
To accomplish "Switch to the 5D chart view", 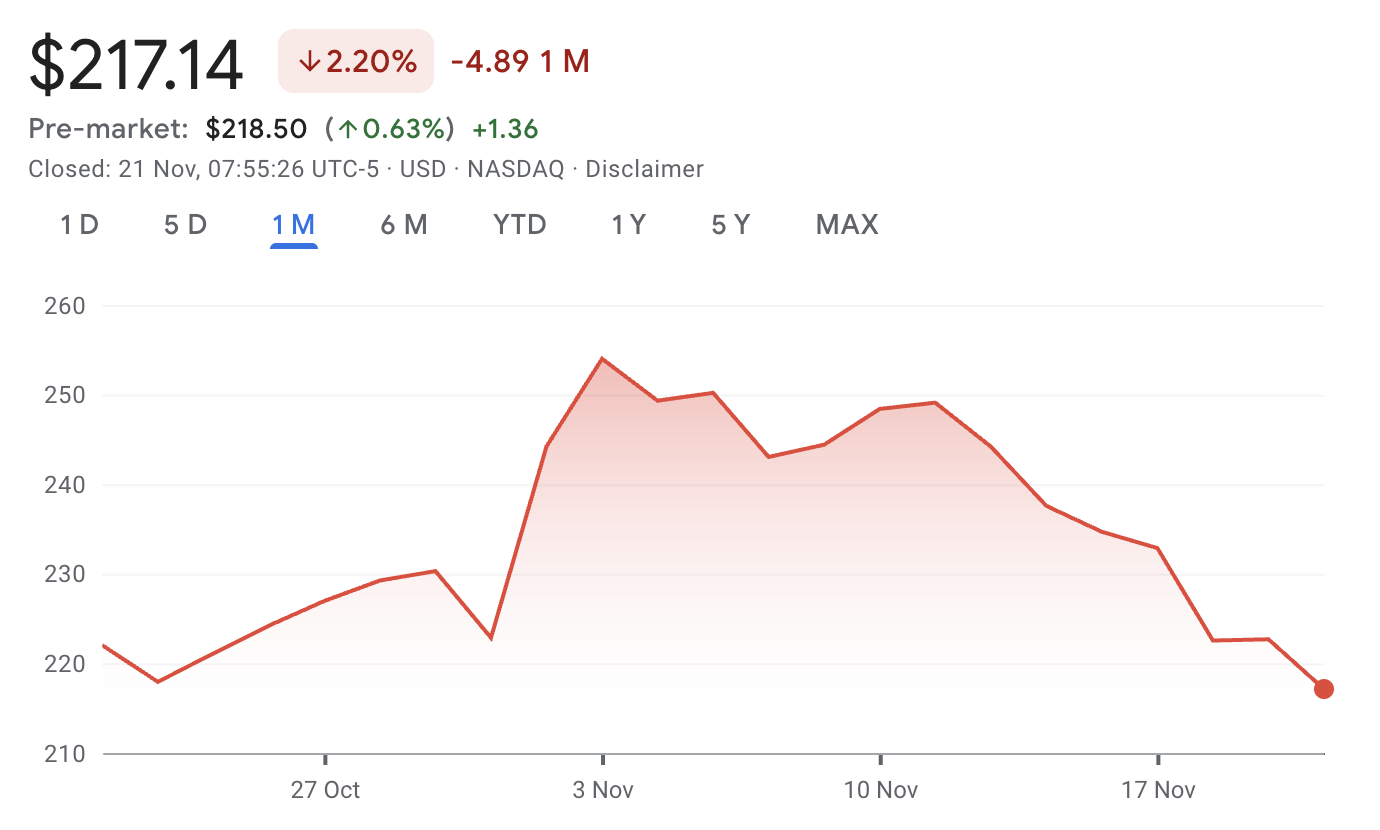I will point(185,225).
